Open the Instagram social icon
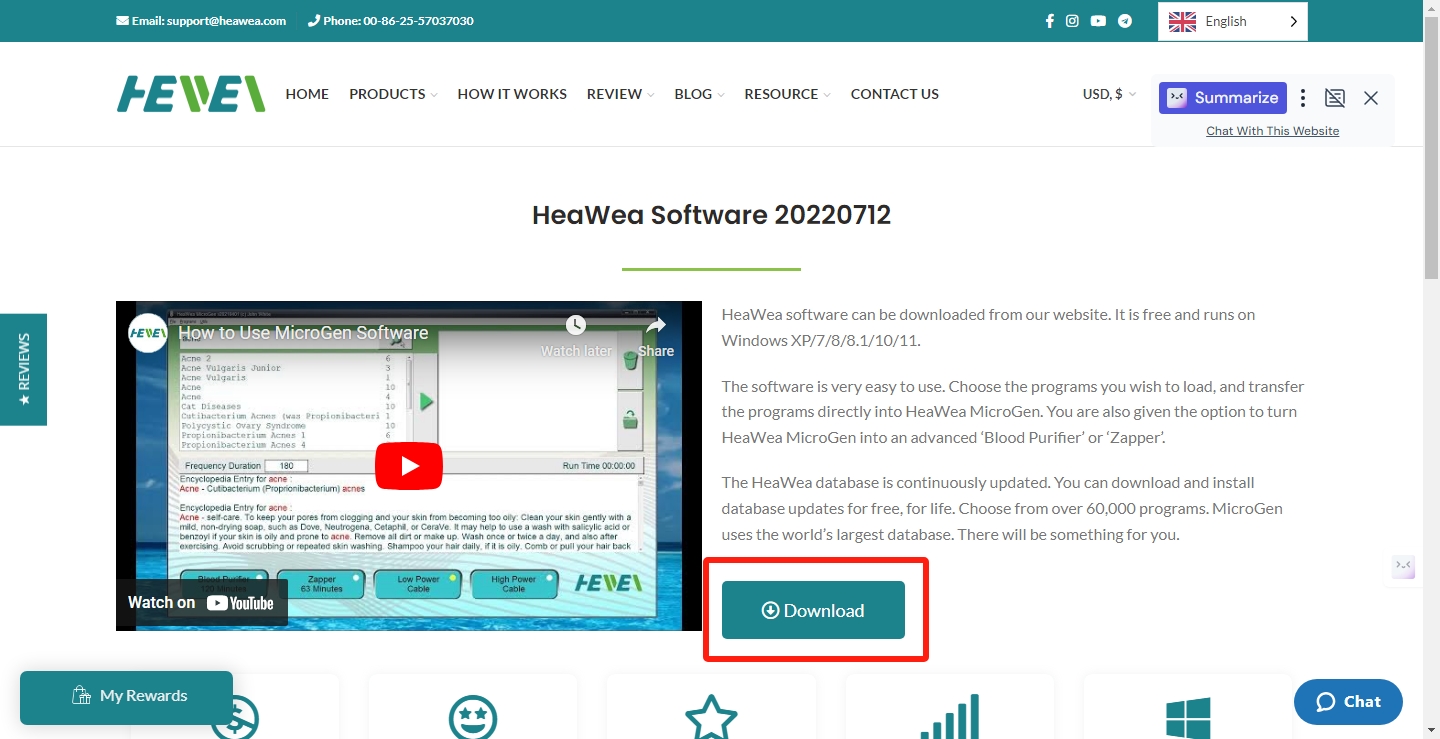1440x739 pixels. (x=1072, y=21)
